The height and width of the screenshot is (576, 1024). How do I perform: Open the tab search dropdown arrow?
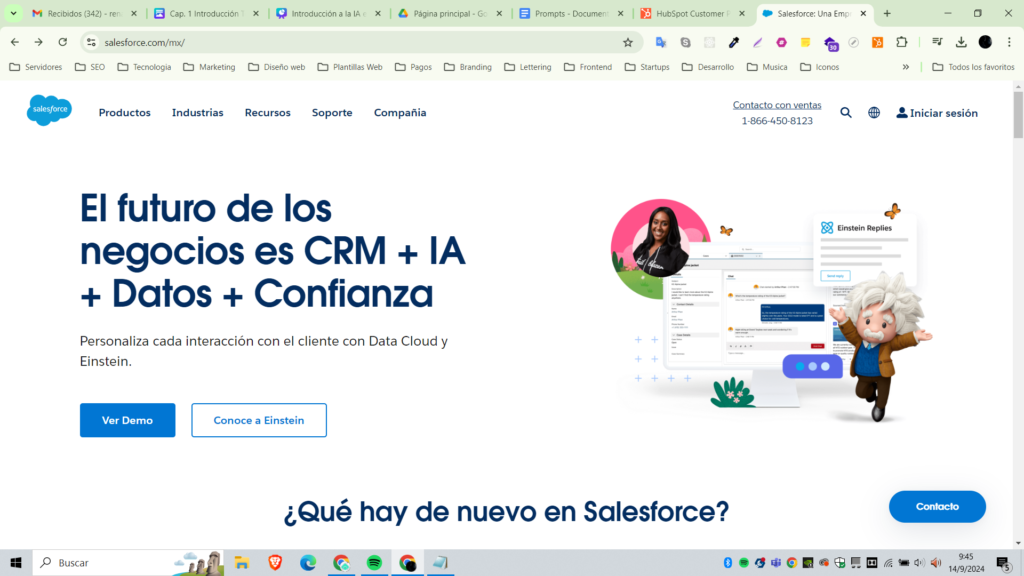[x=14, y=13]
